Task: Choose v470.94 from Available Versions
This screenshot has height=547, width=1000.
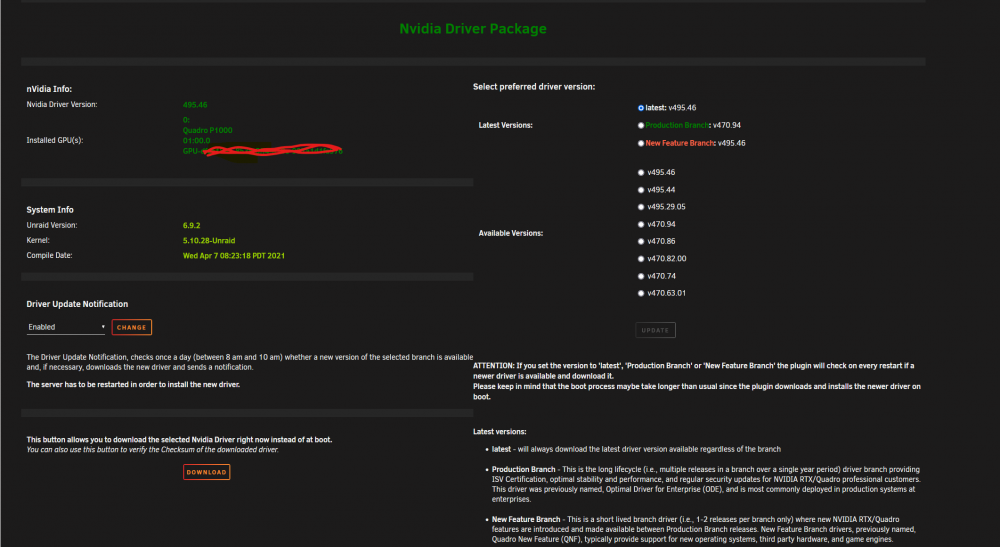Action: (641, 224)
